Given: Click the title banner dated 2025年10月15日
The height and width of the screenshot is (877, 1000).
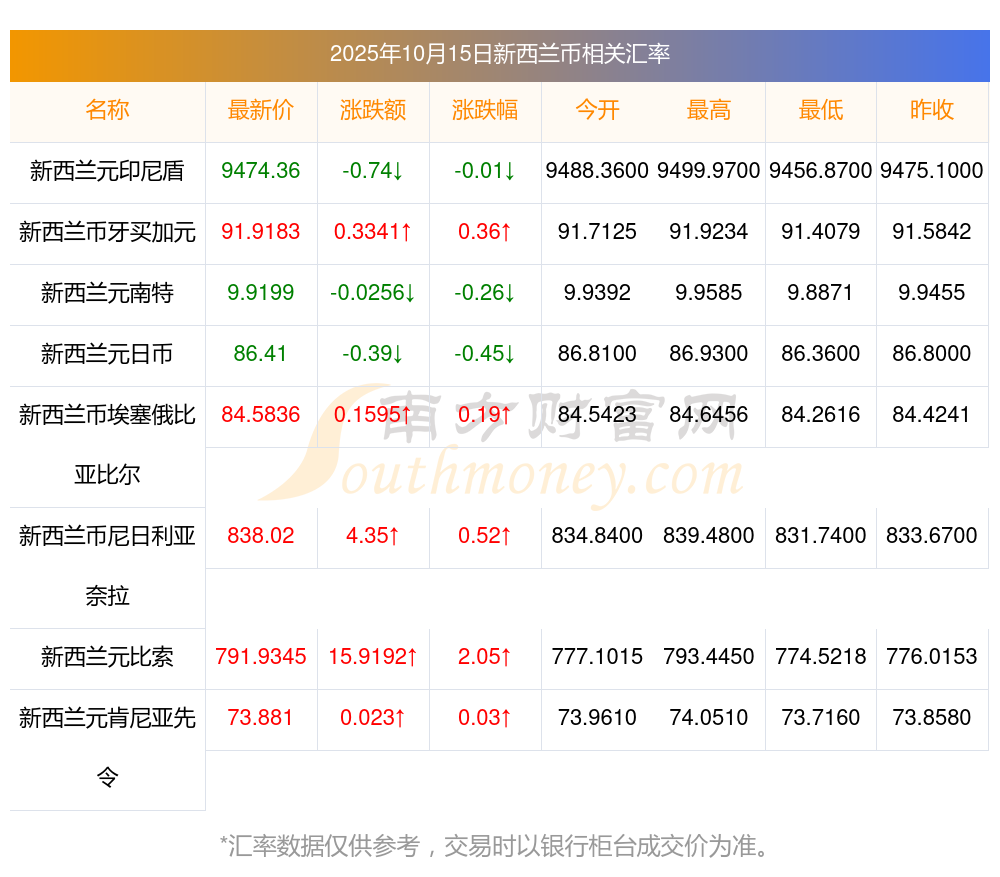Looking at the screenshot, I should (x=500, y=54).
